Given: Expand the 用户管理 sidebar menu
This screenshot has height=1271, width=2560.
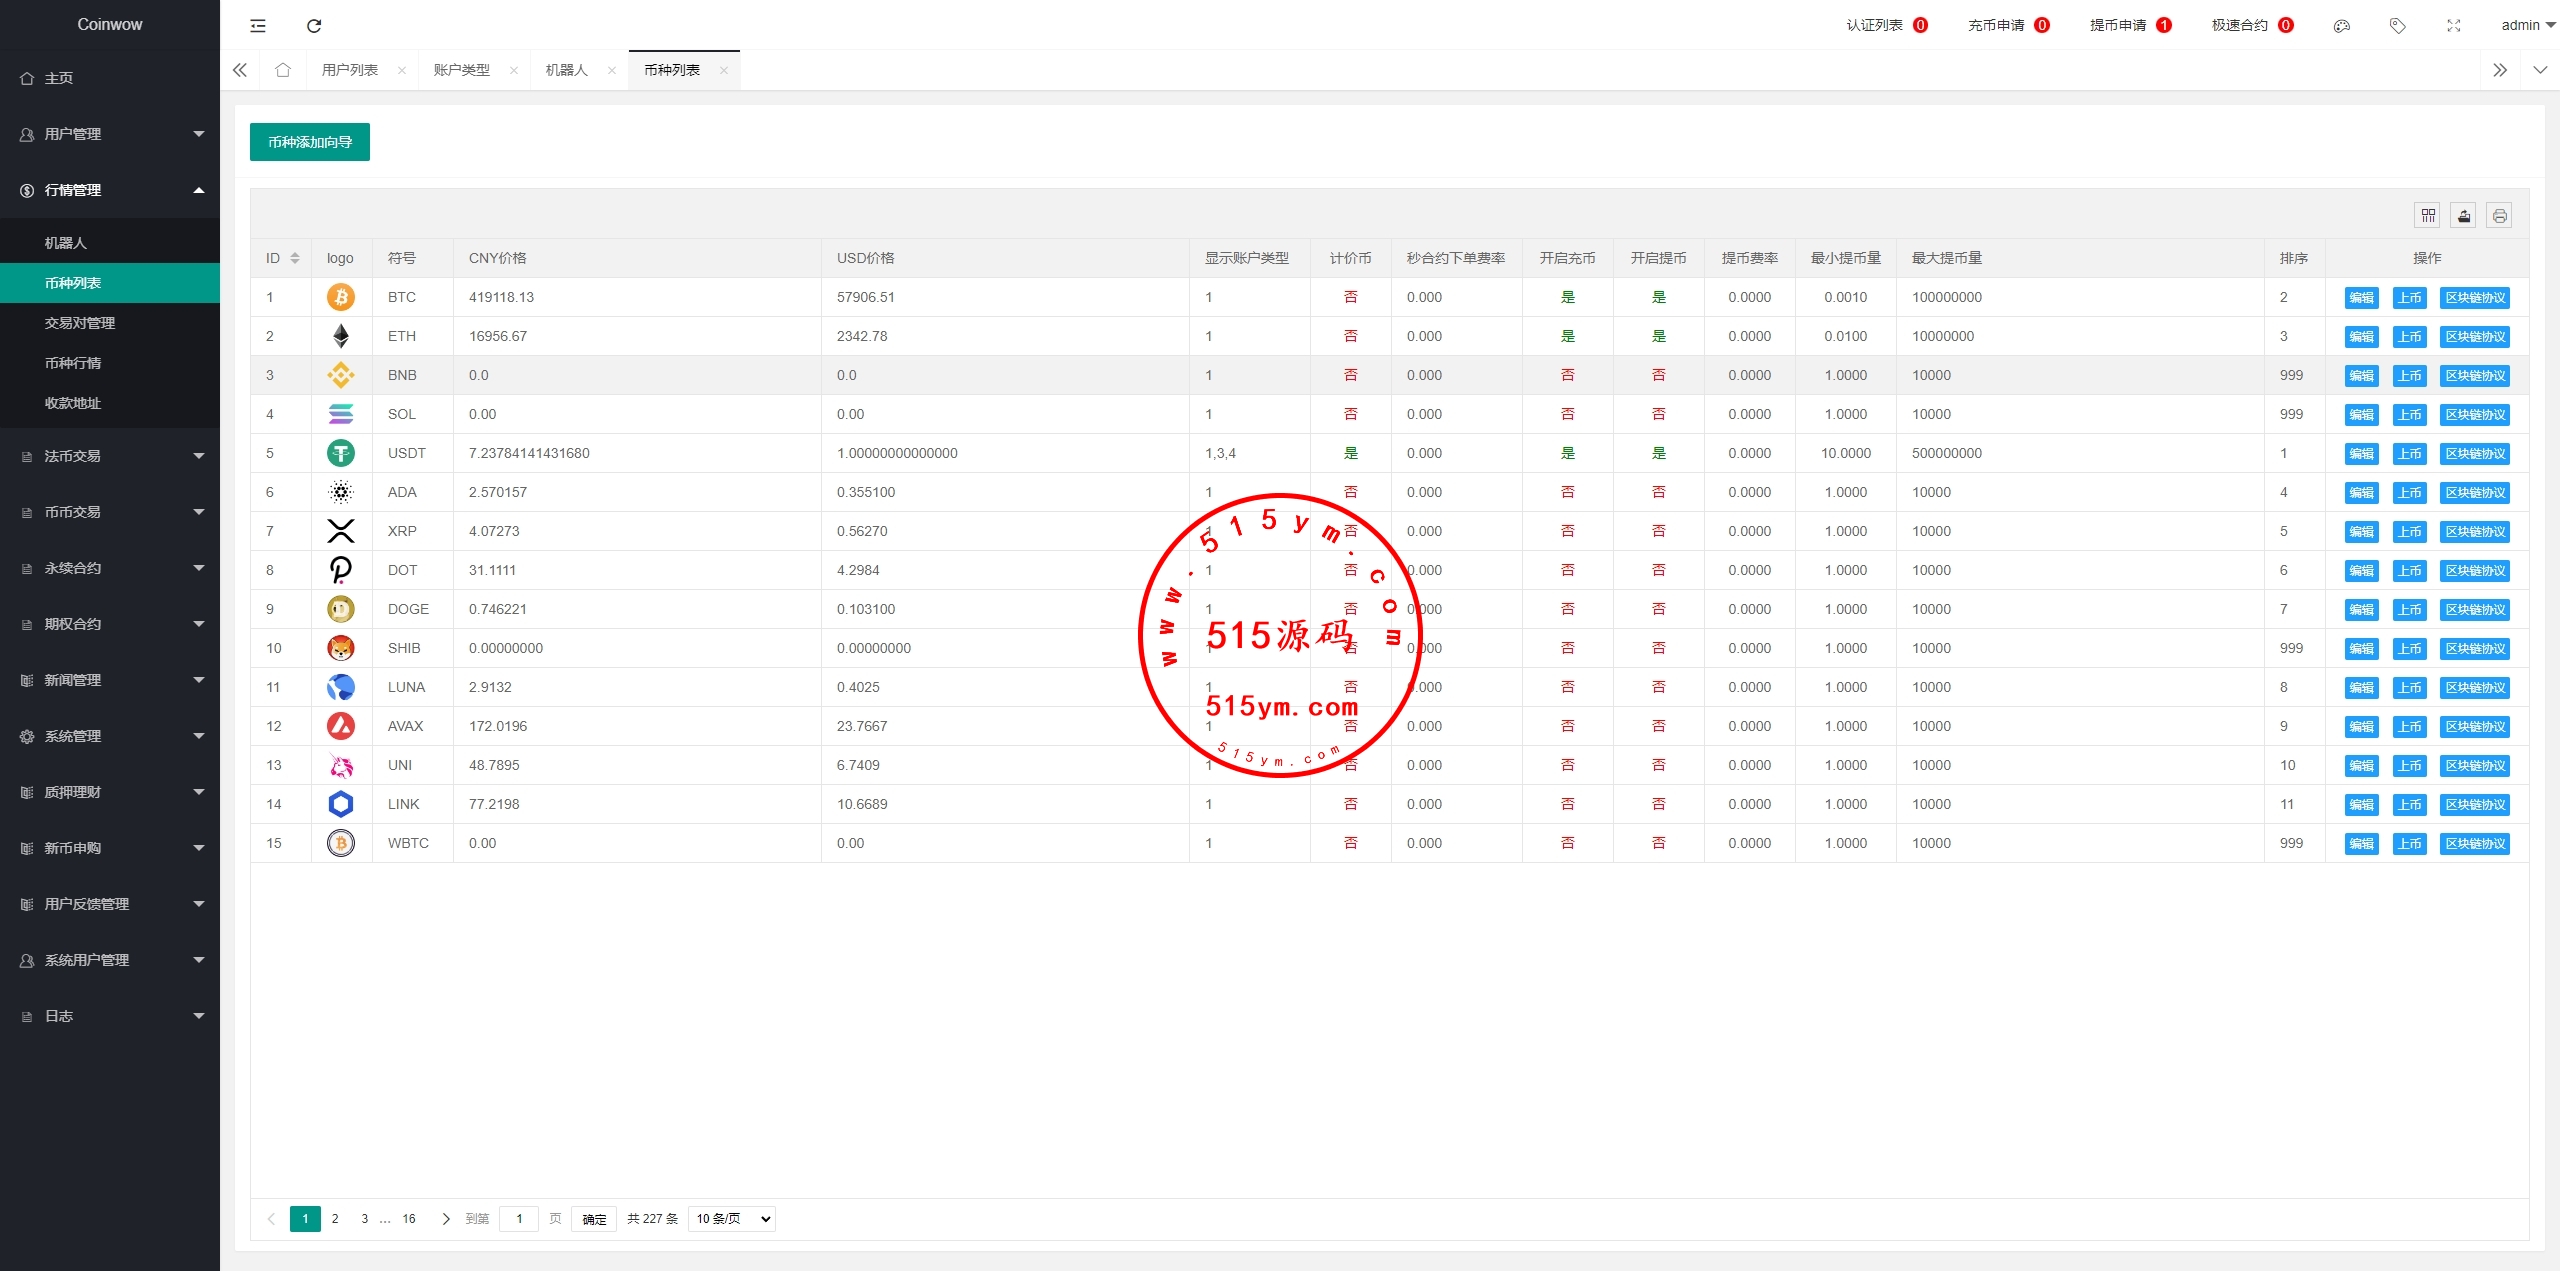Looking at the screenshot, I should 110,134.
